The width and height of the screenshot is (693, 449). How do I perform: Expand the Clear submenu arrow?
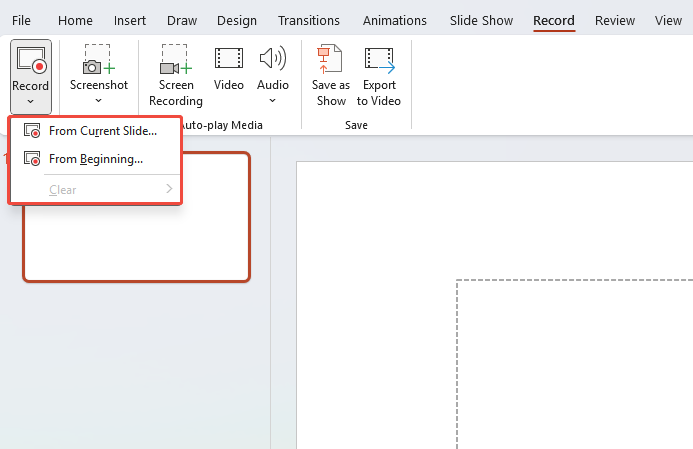coord(169,189)
